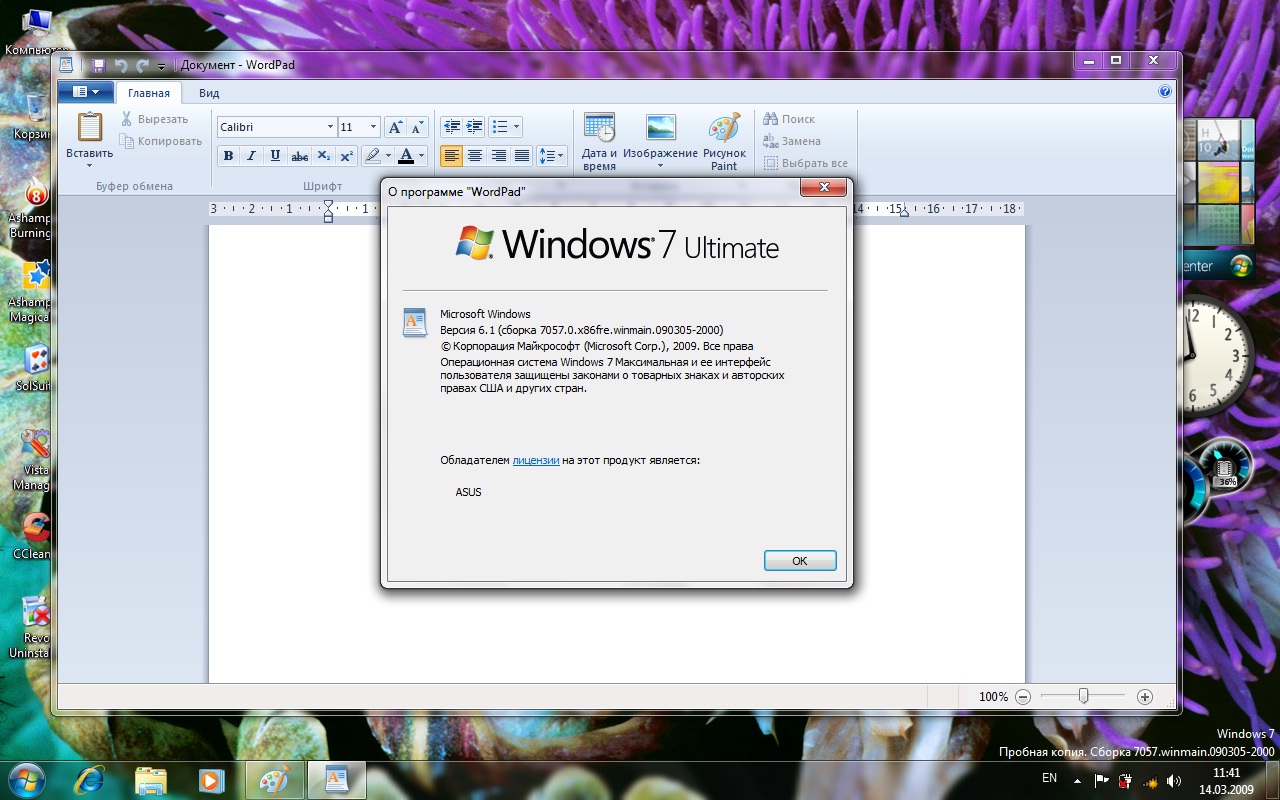Toggle Bold formatting
This screenshot has height=800, width=1280.
tap(228, 155)
